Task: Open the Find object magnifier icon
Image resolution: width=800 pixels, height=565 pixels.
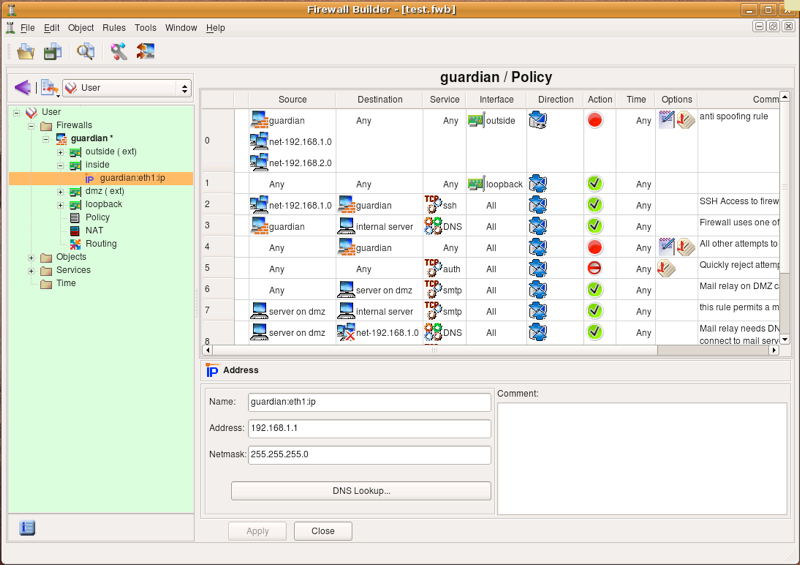Action: pos(85,52)
